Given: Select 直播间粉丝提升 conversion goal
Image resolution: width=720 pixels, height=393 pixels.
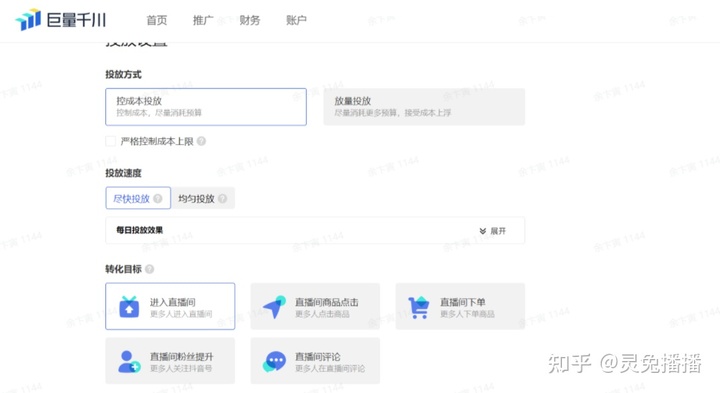Looking at the screenshot, I should pos(170,361).
